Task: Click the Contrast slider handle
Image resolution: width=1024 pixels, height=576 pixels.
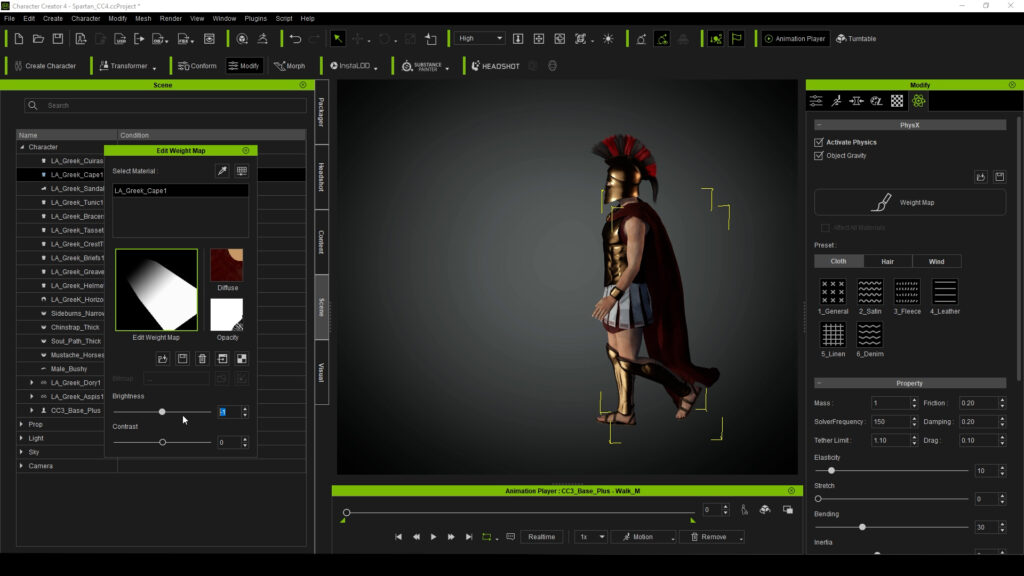Action: [163, 442]
